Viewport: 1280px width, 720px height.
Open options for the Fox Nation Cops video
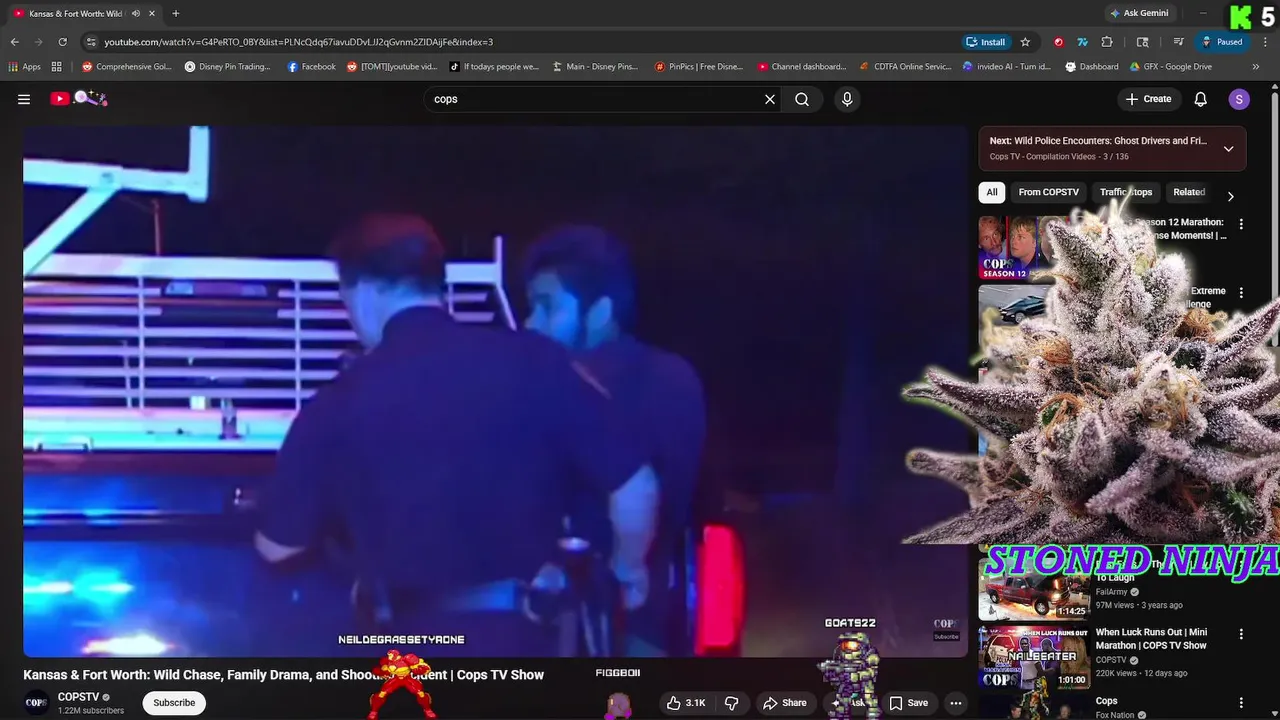click(x=1241, y=703)
